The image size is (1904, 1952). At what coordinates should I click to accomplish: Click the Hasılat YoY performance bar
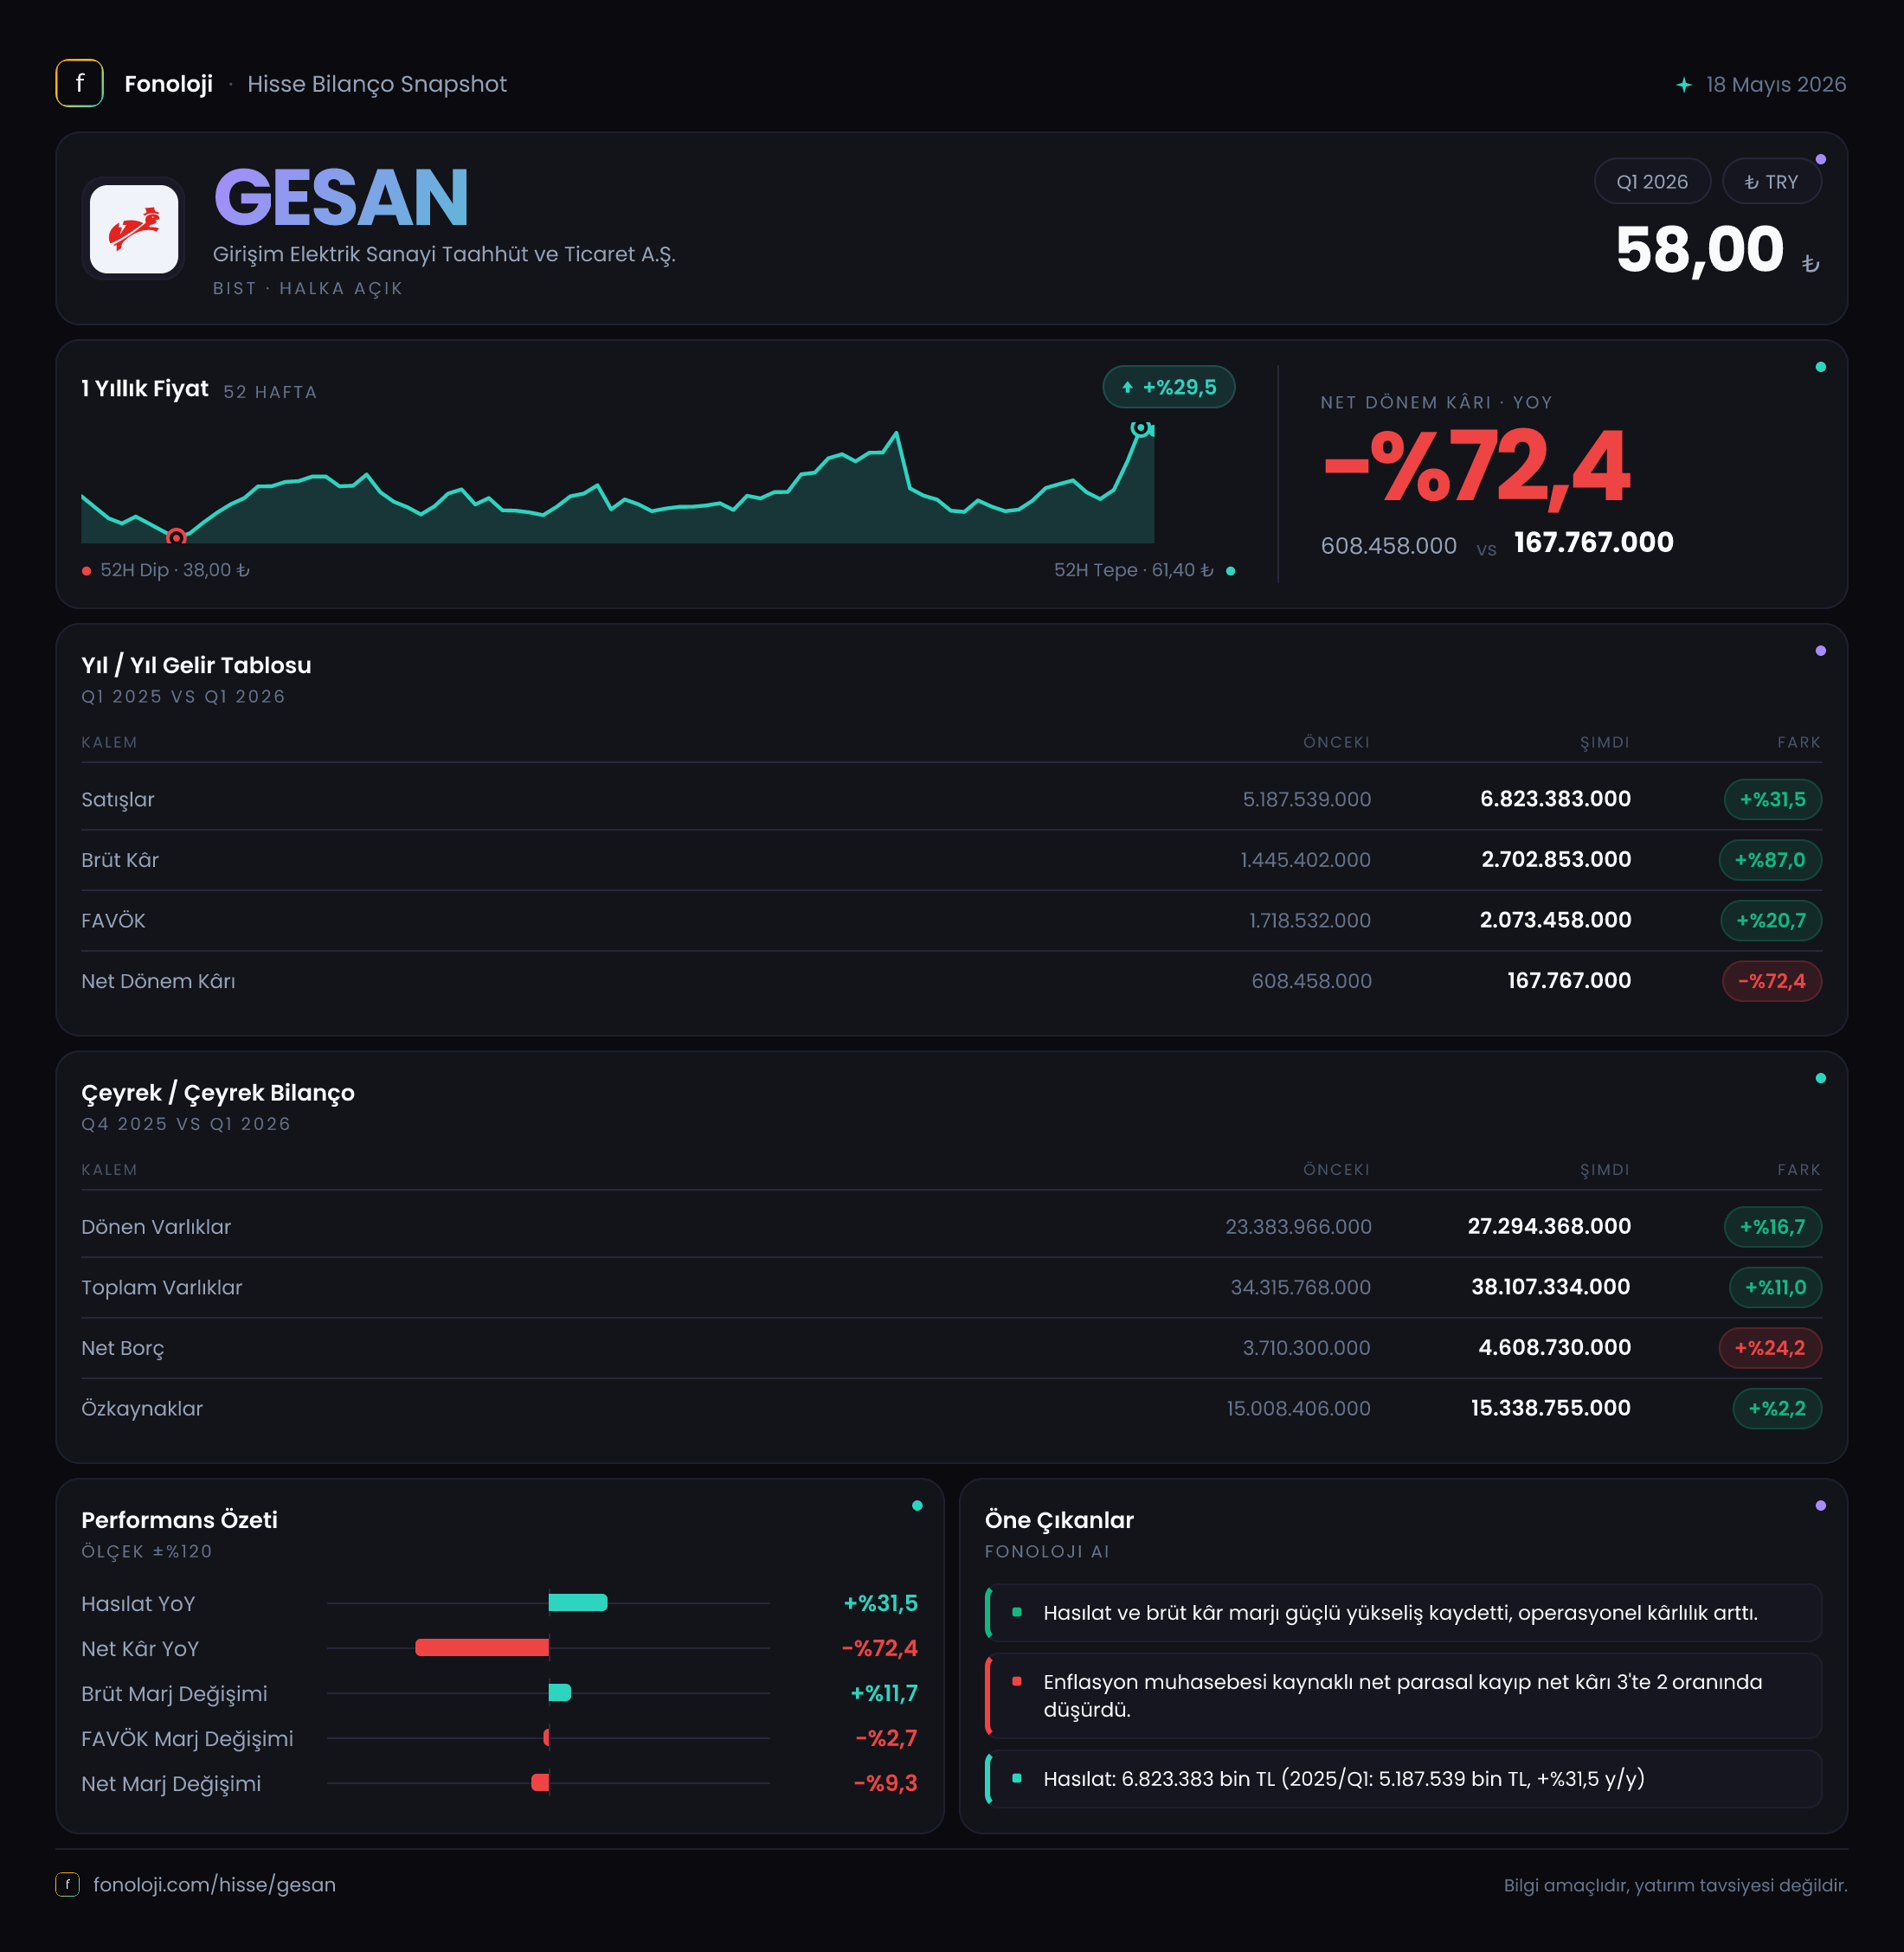(578, 1603)
